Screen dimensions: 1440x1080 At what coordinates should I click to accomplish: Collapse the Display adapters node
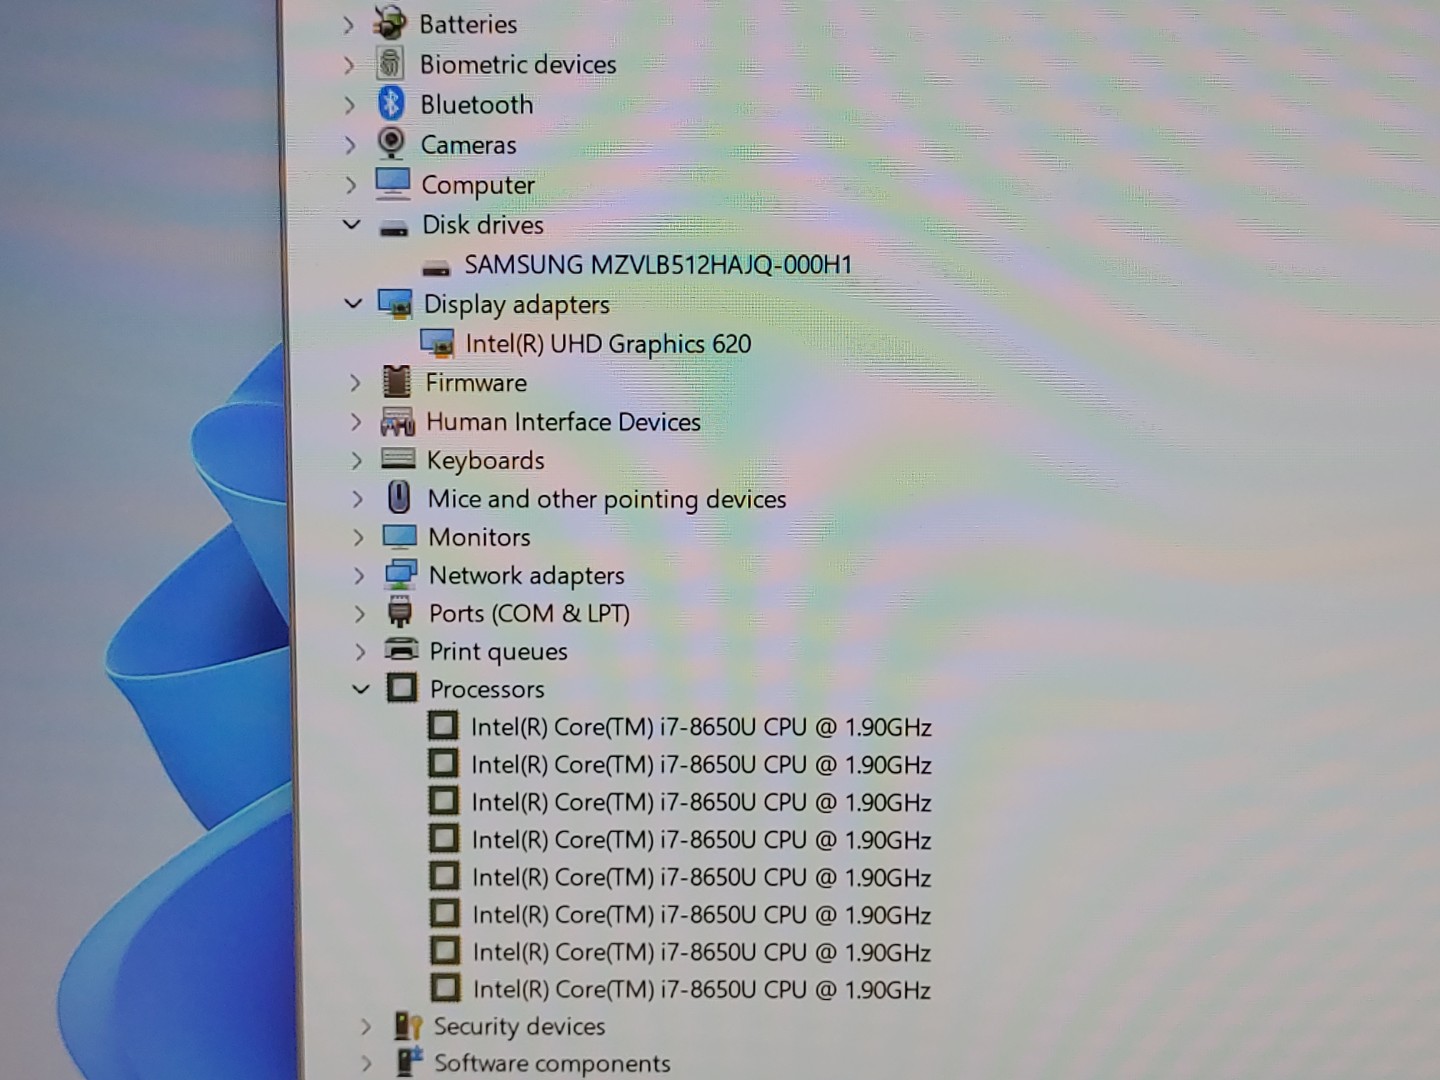click(x=353, y=302)
